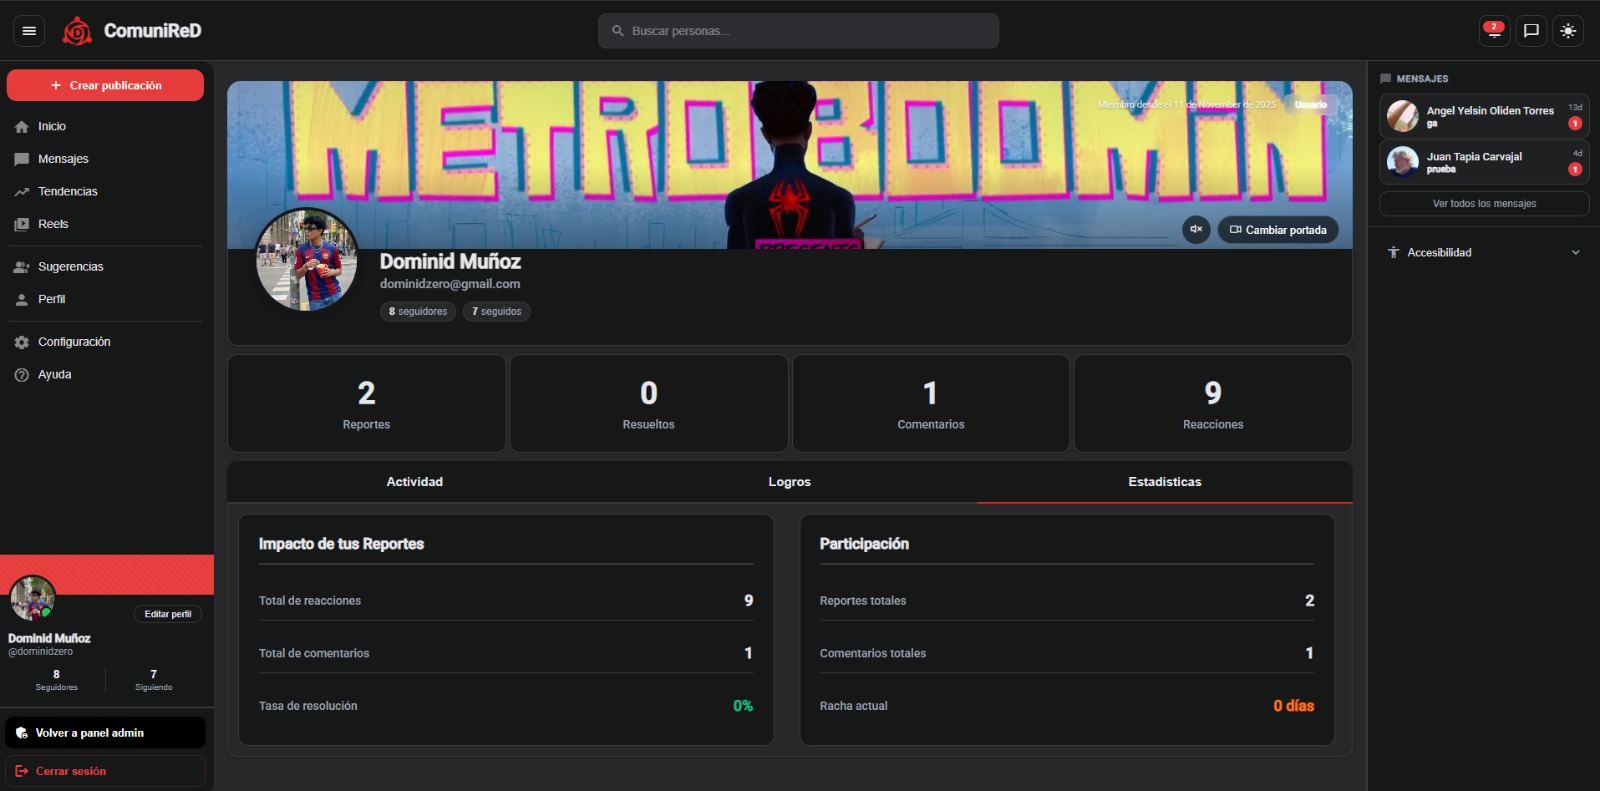Switch to the Logros tab
Viewport: 1600px width, 791px height.
point(790,482)
